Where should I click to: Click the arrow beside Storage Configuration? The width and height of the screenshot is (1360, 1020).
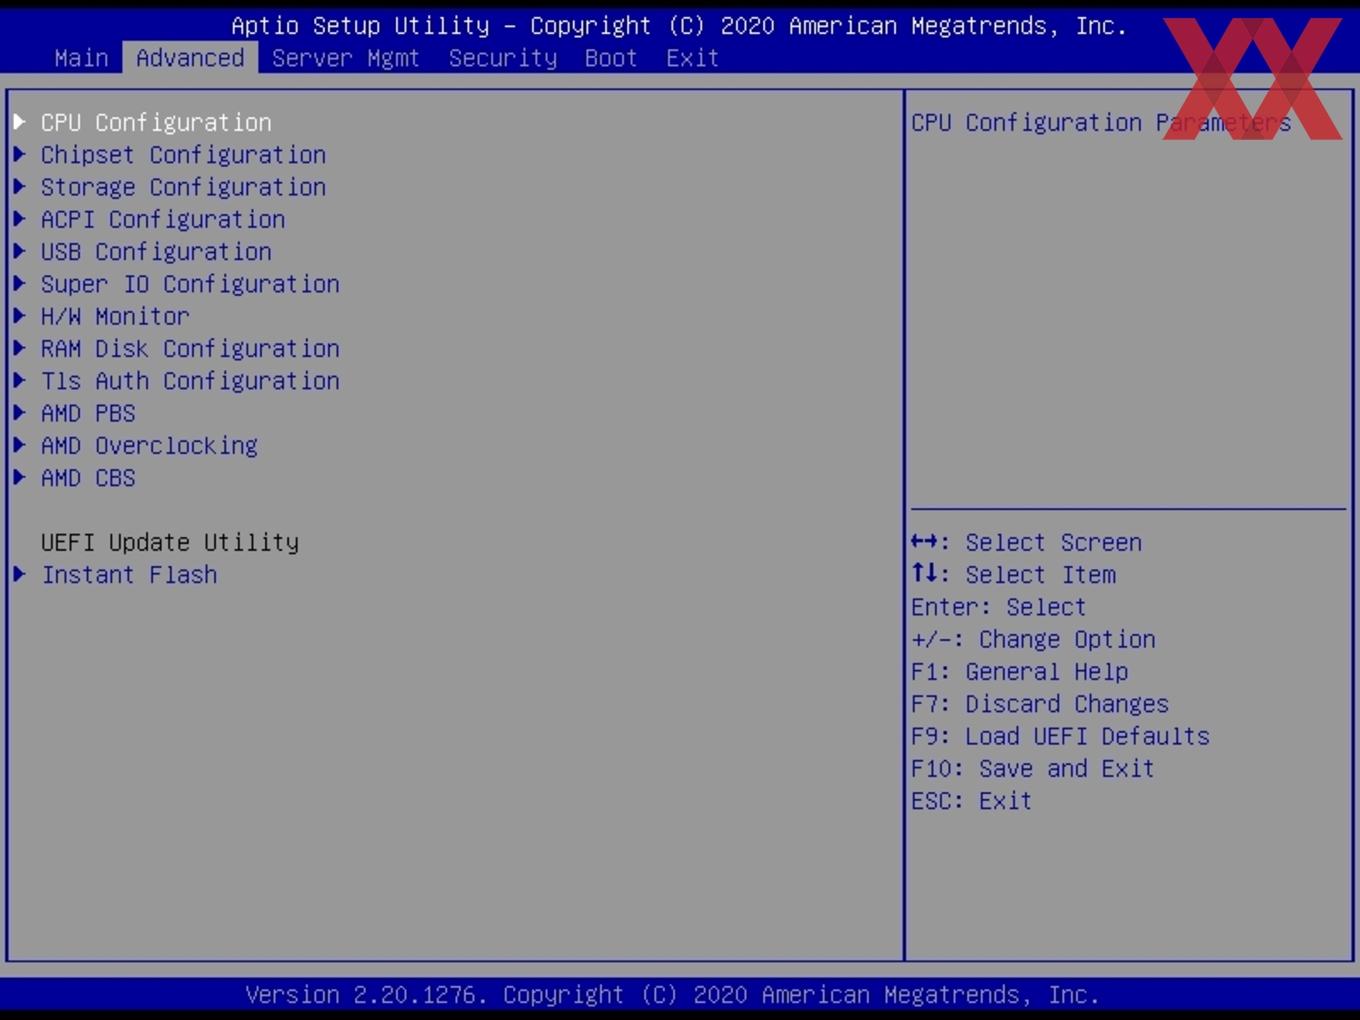tap(19, 187)
